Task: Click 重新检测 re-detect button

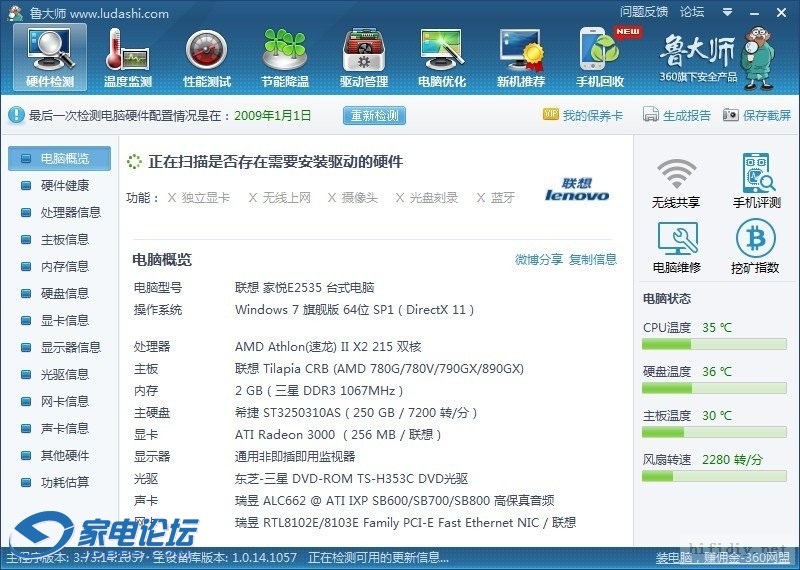Action: click(x=374, y=115)
